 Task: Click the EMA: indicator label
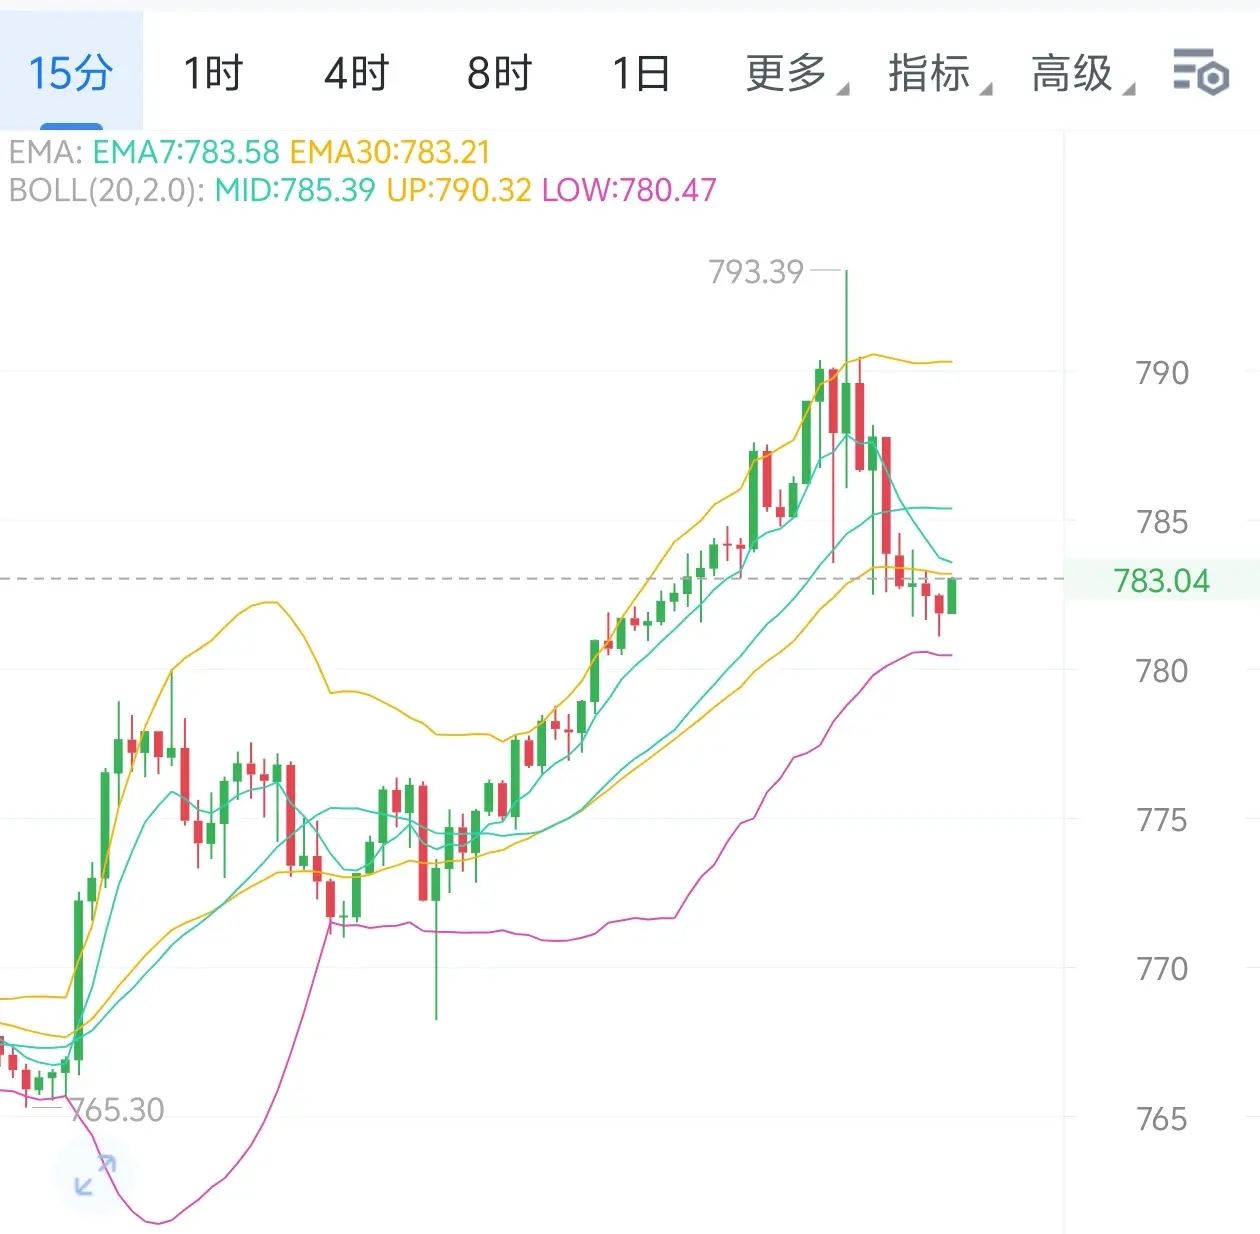[45, 152]
